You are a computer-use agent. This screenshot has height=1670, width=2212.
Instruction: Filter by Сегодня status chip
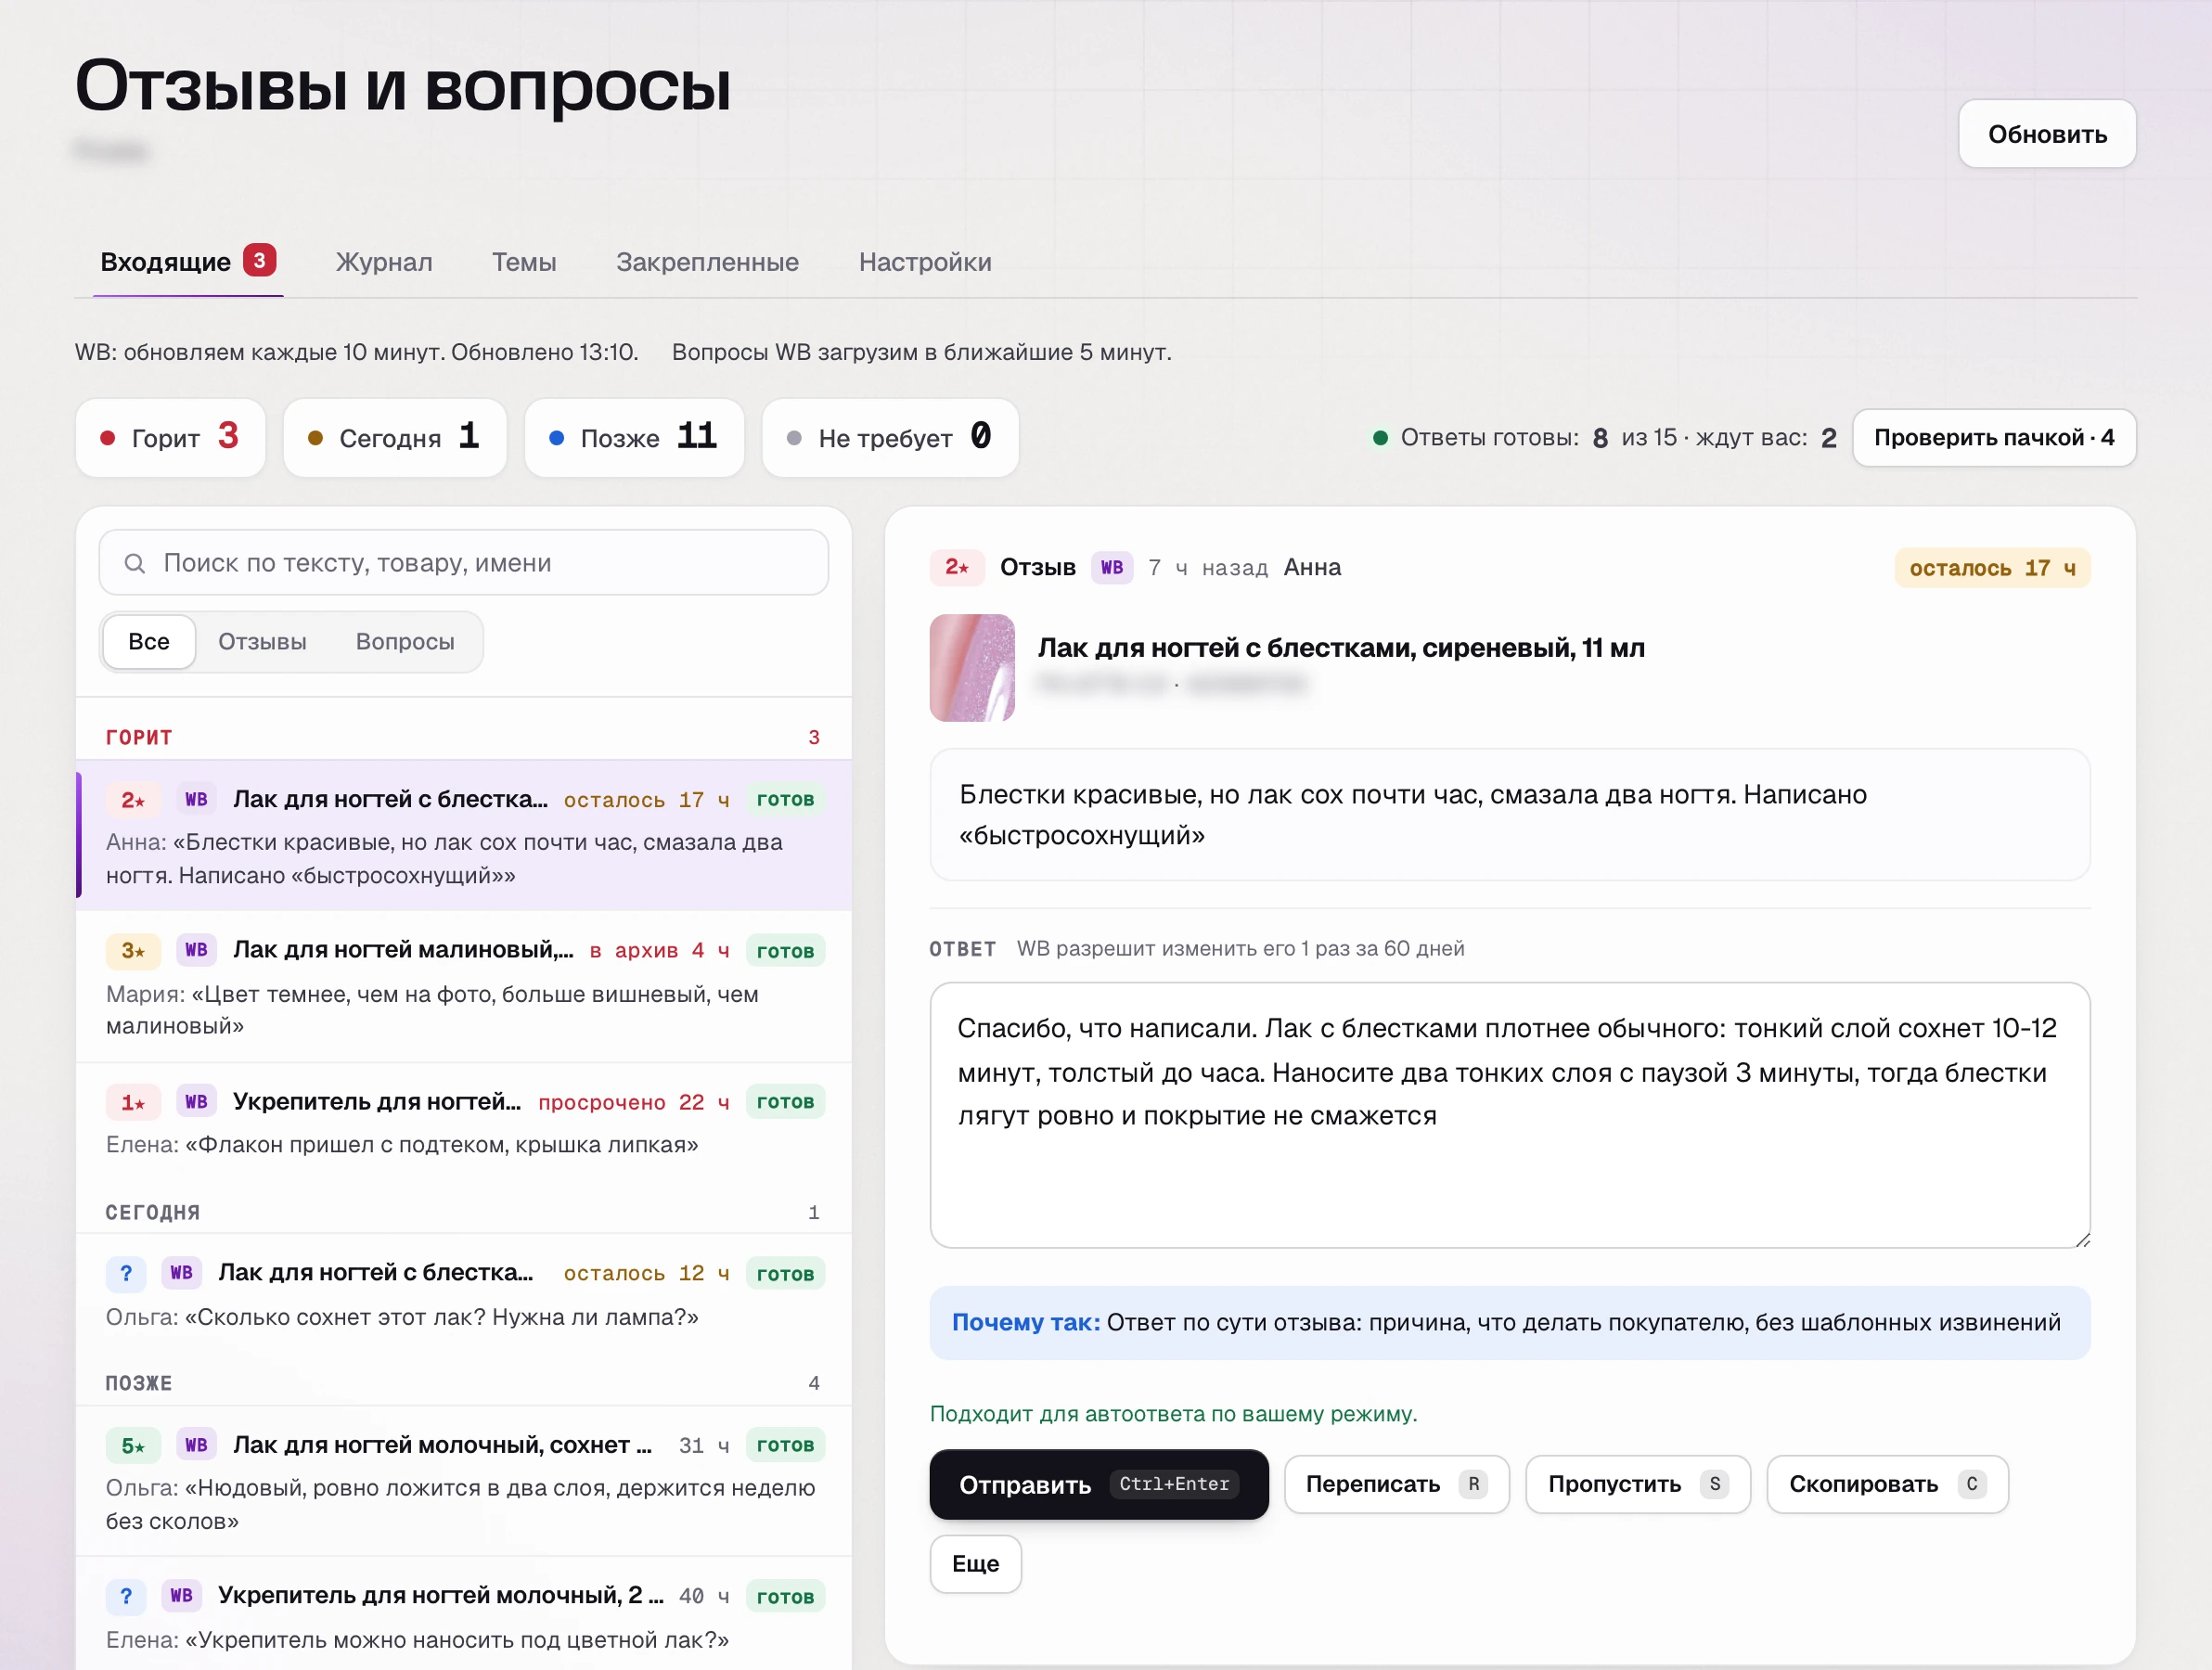pyautogui.click(x=395, y=438)
